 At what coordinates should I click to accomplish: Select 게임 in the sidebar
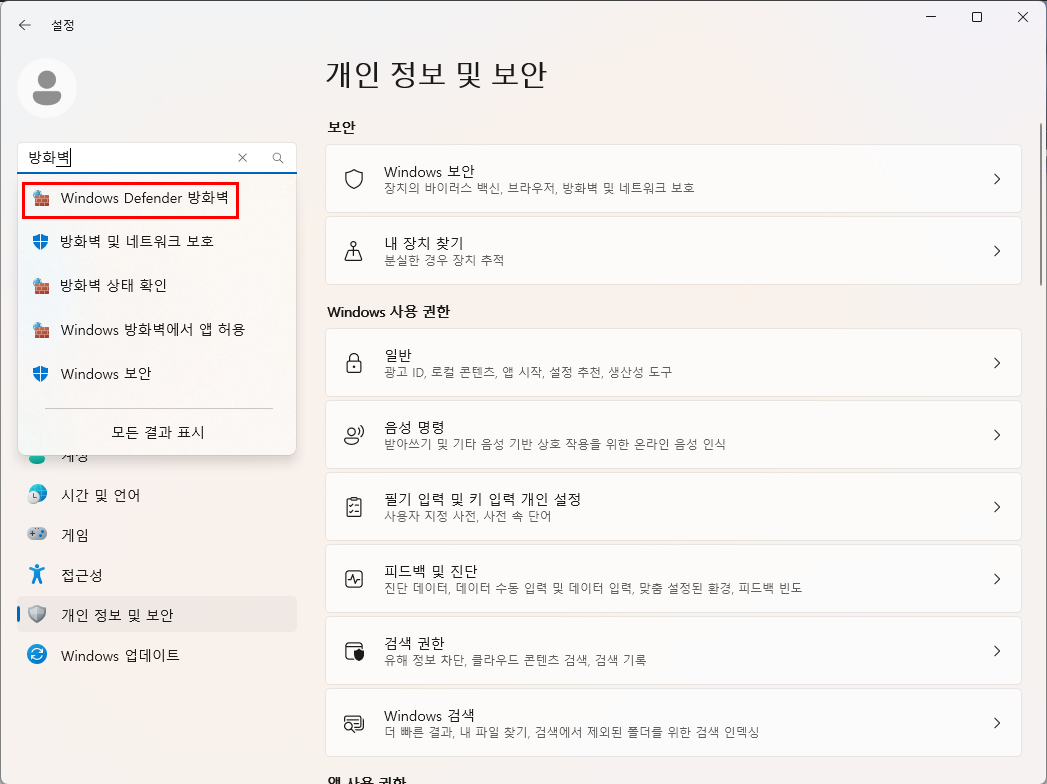(x=157, y=535)
